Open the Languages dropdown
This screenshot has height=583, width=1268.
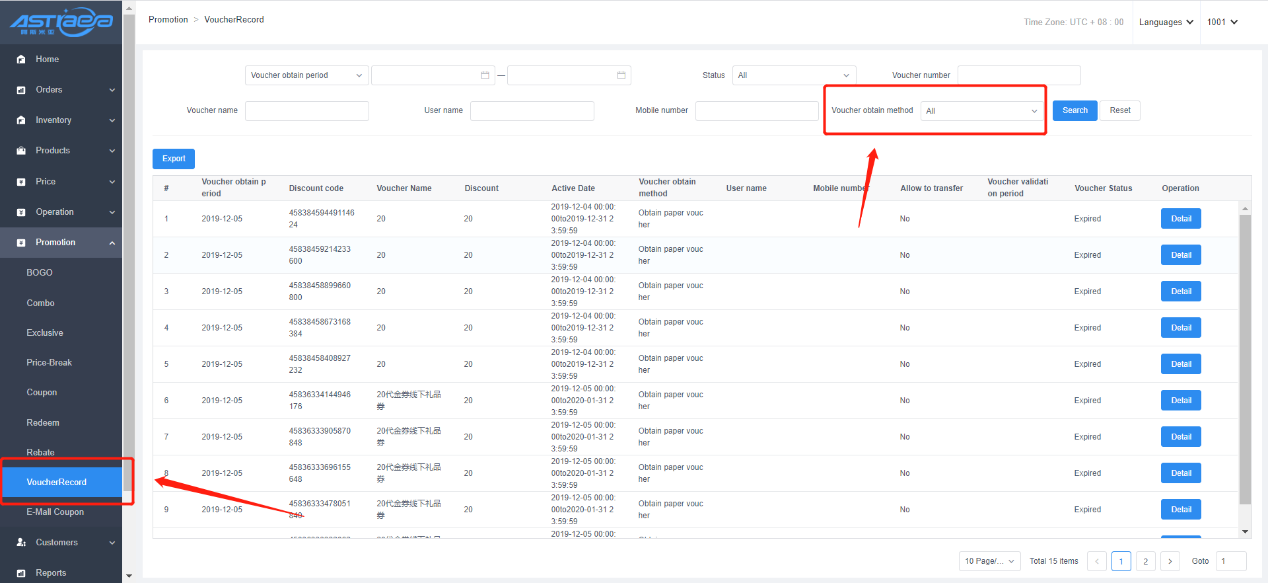[x=1166, y=22]
